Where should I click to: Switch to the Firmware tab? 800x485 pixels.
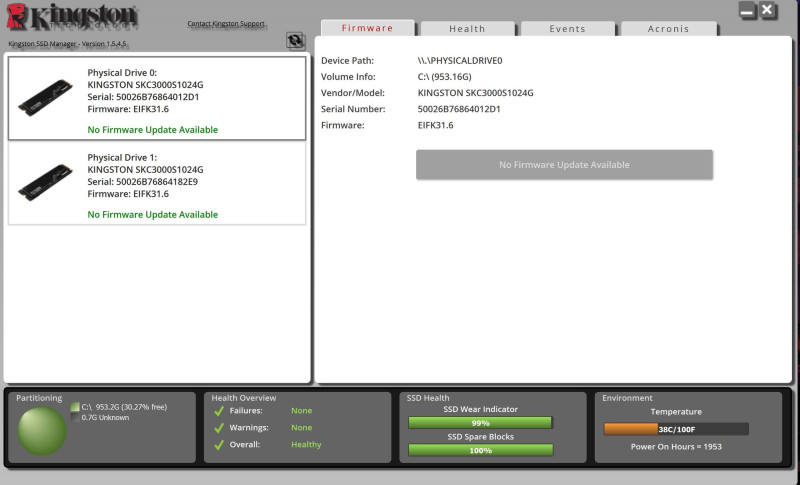367,28
